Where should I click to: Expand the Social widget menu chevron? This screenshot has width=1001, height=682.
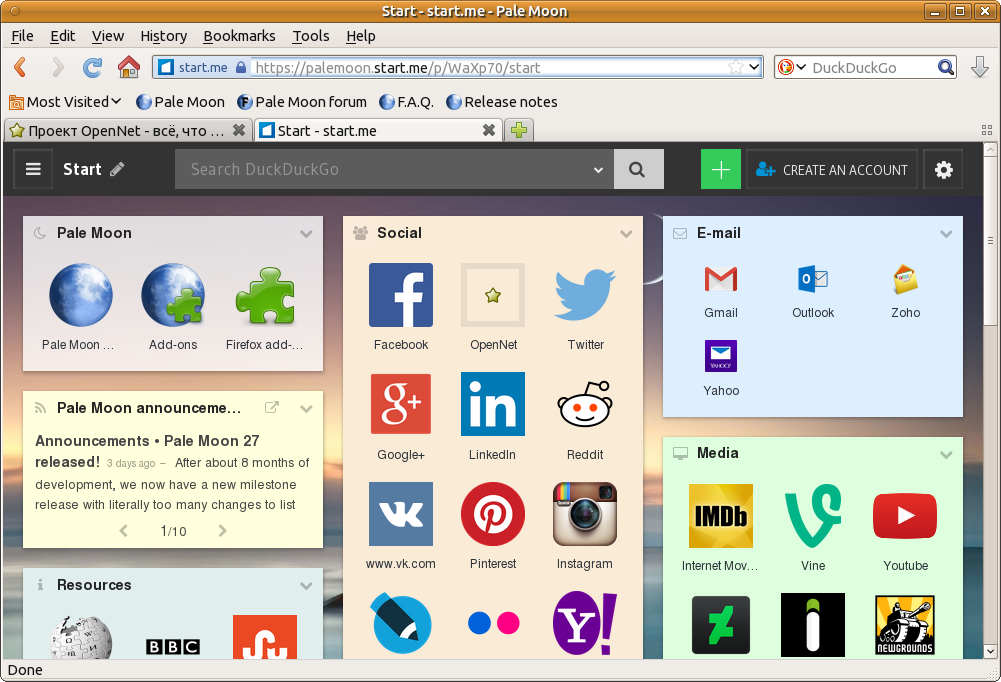[x=626, y=234]
